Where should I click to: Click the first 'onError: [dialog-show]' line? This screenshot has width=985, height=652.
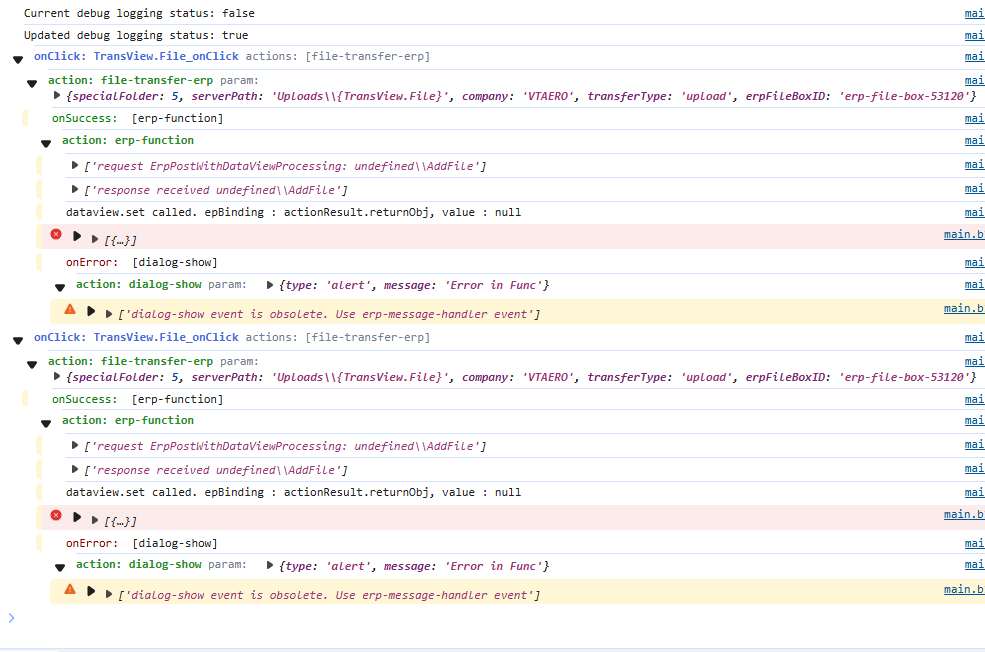[x=141, y=263]
